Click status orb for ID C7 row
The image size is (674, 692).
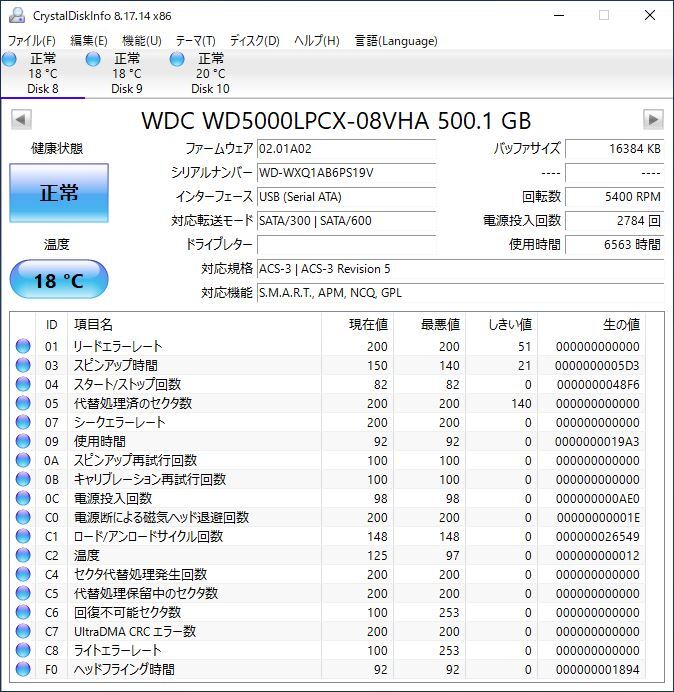click(23, 631)
